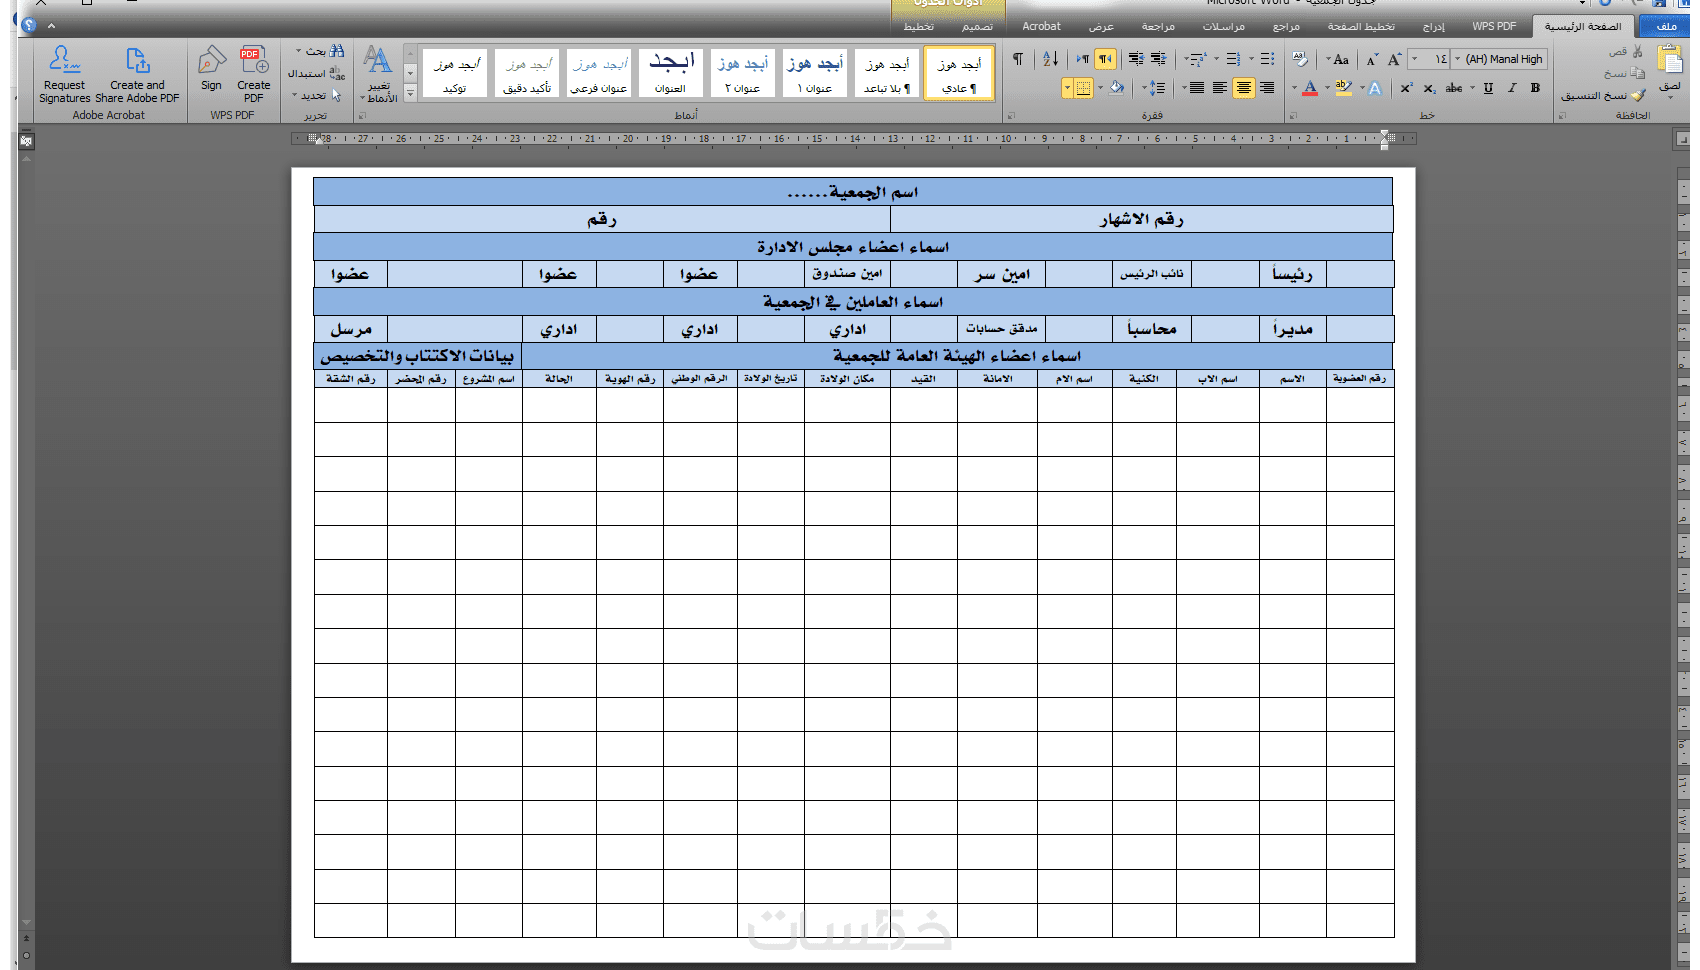Open Change Styles (تغيير الأنماط) dropdown
The height and width of the screenshot is (970, 1700).
click(x=379, y=75)
